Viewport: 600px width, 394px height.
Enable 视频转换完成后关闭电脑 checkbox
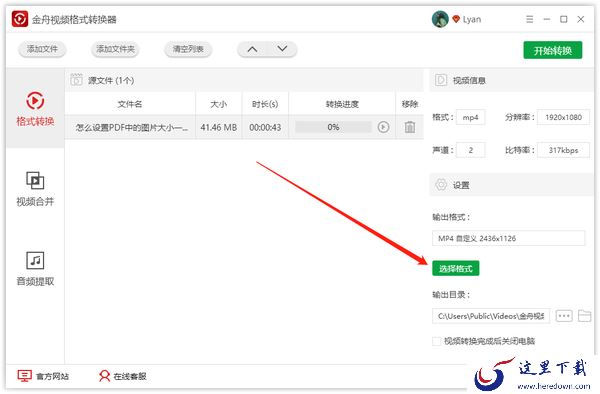[x=436, y=341]
